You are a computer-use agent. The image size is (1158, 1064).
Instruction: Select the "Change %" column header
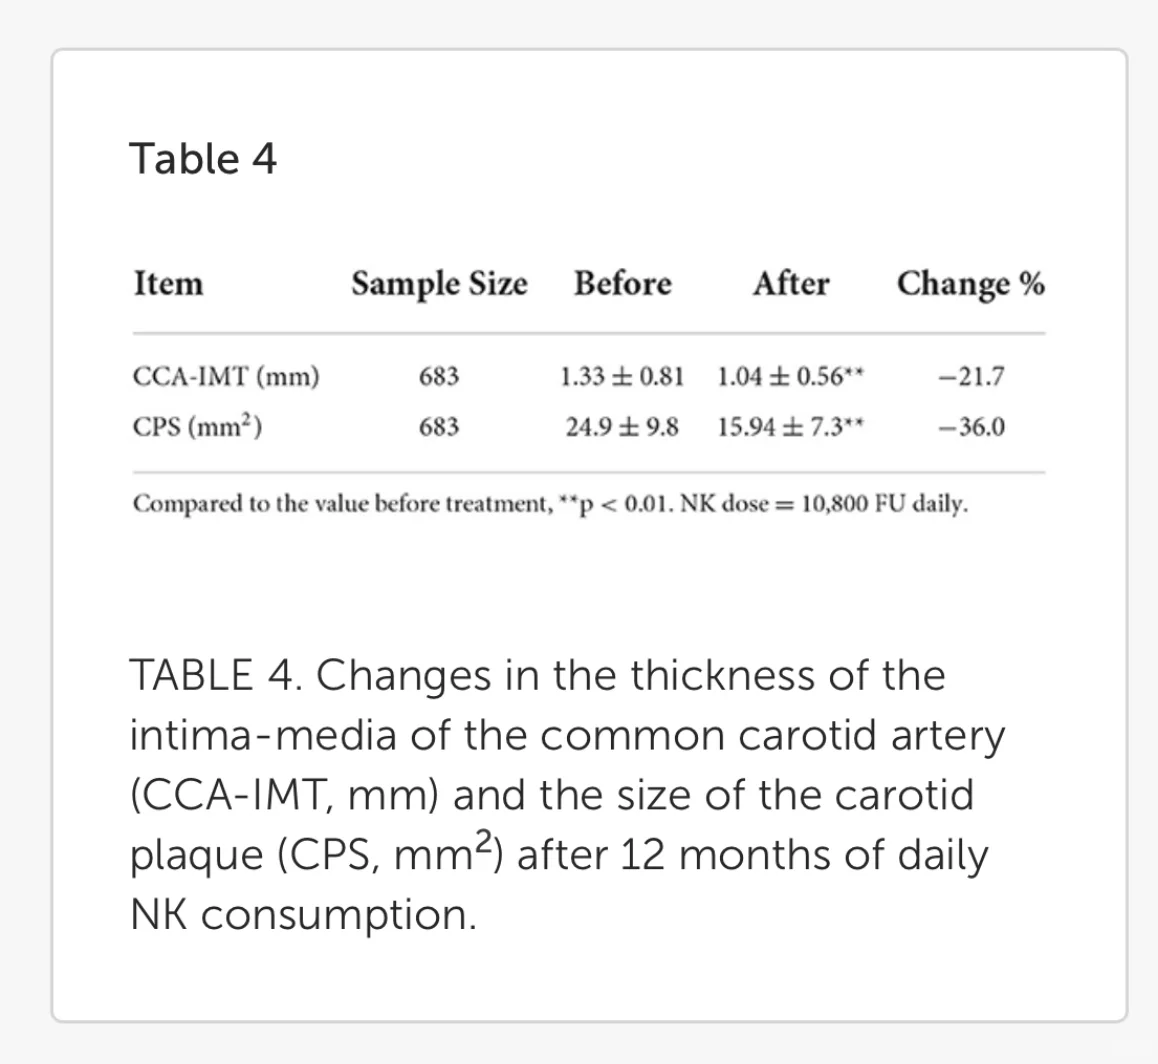tap(970, 284)
